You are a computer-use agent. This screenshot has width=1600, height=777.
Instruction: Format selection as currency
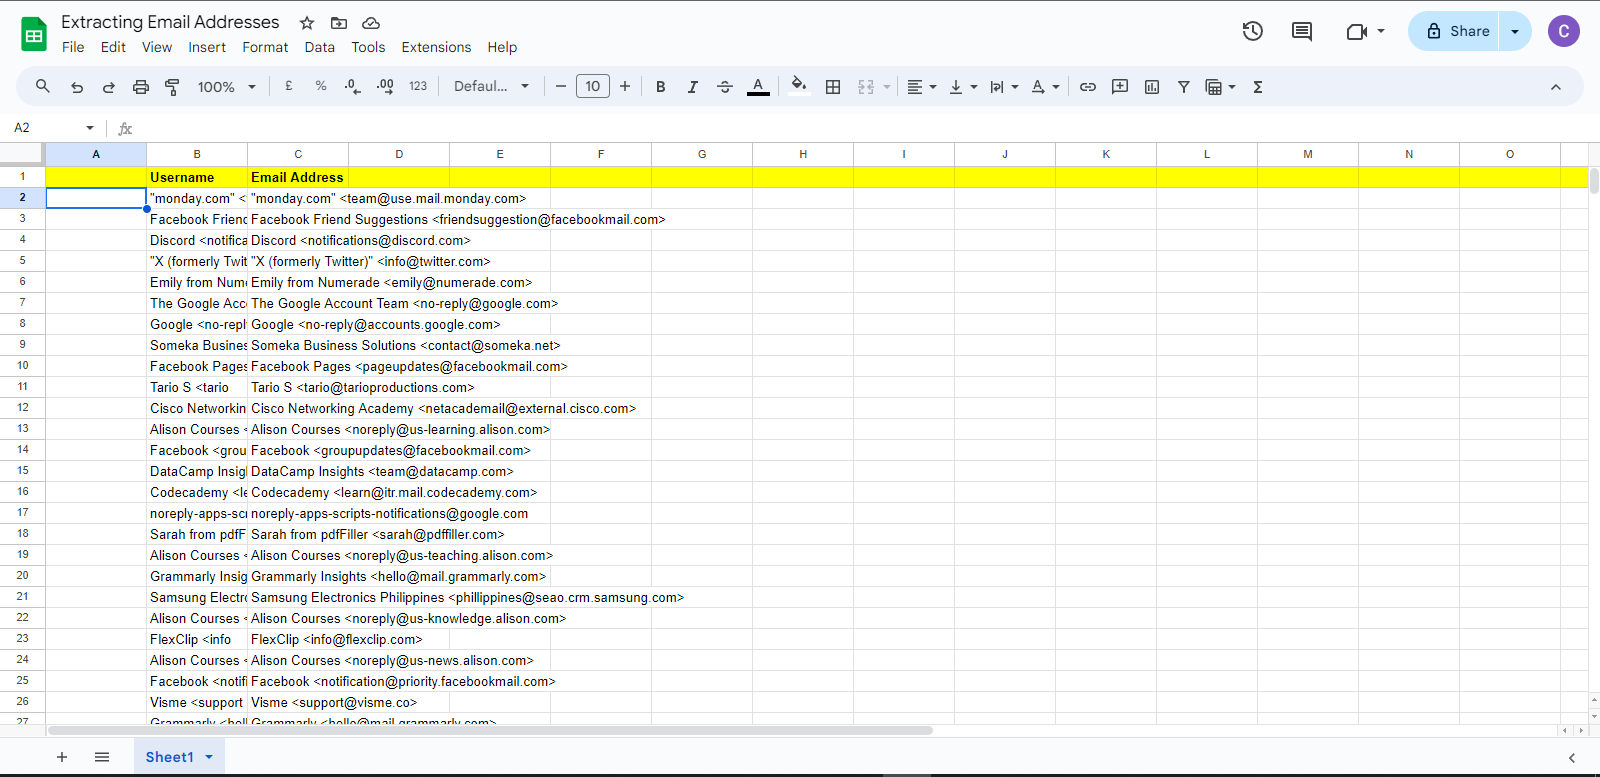tap(289, 87)
